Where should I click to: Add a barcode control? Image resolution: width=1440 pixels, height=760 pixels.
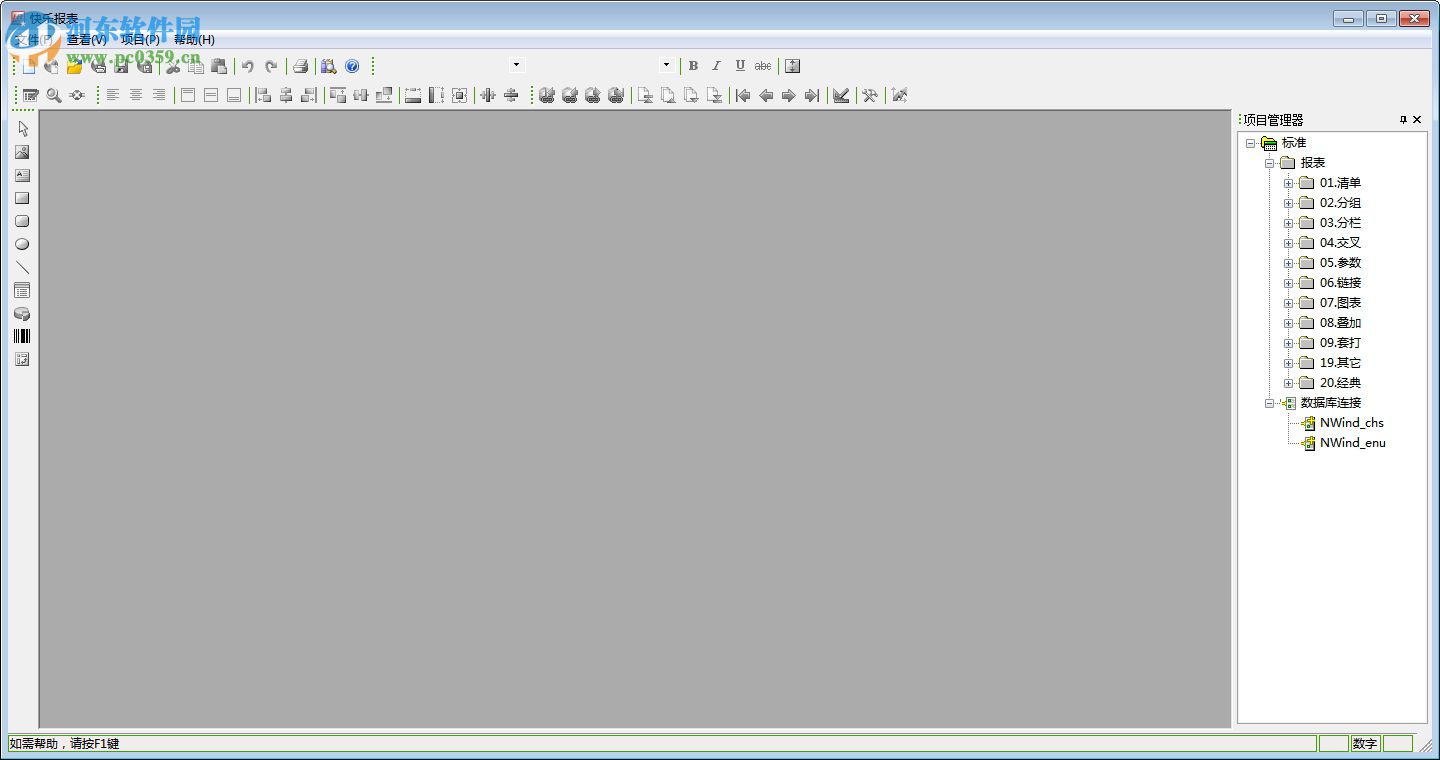coord(22,336)
